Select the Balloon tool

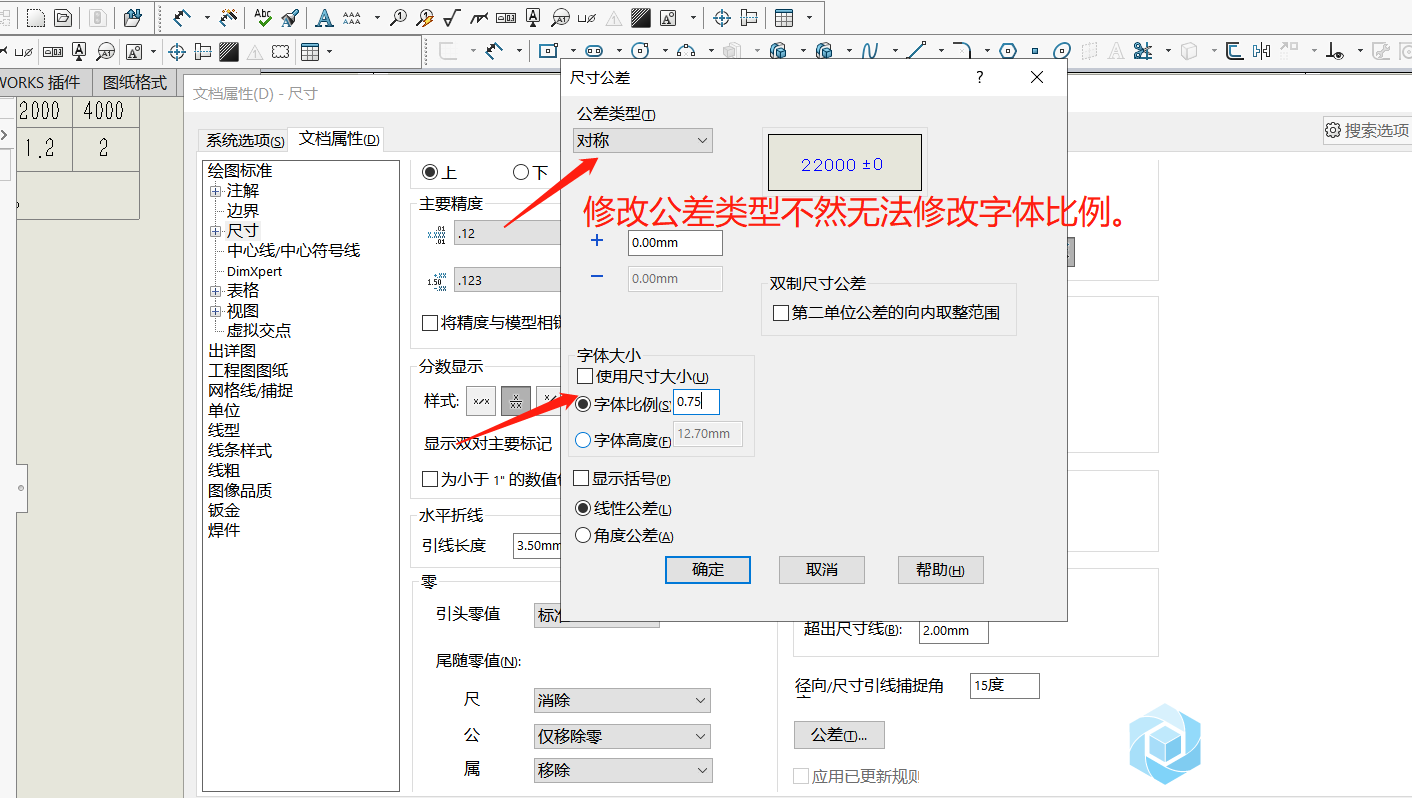pyautogui.click(x=399, y=18)
